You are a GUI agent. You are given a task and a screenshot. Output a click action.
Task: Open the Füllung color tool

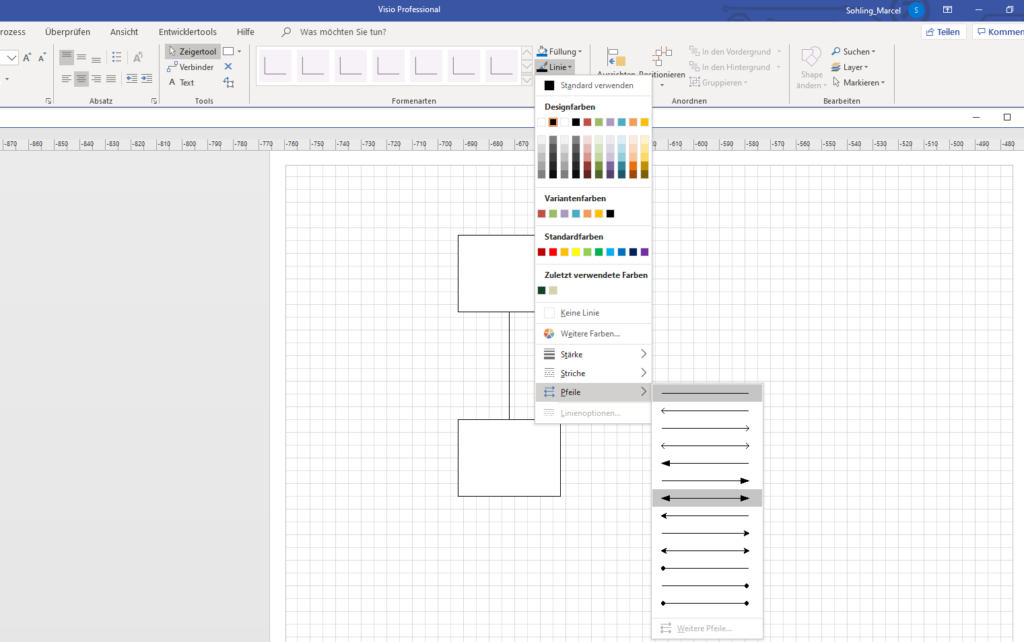(x=558, y=50)
